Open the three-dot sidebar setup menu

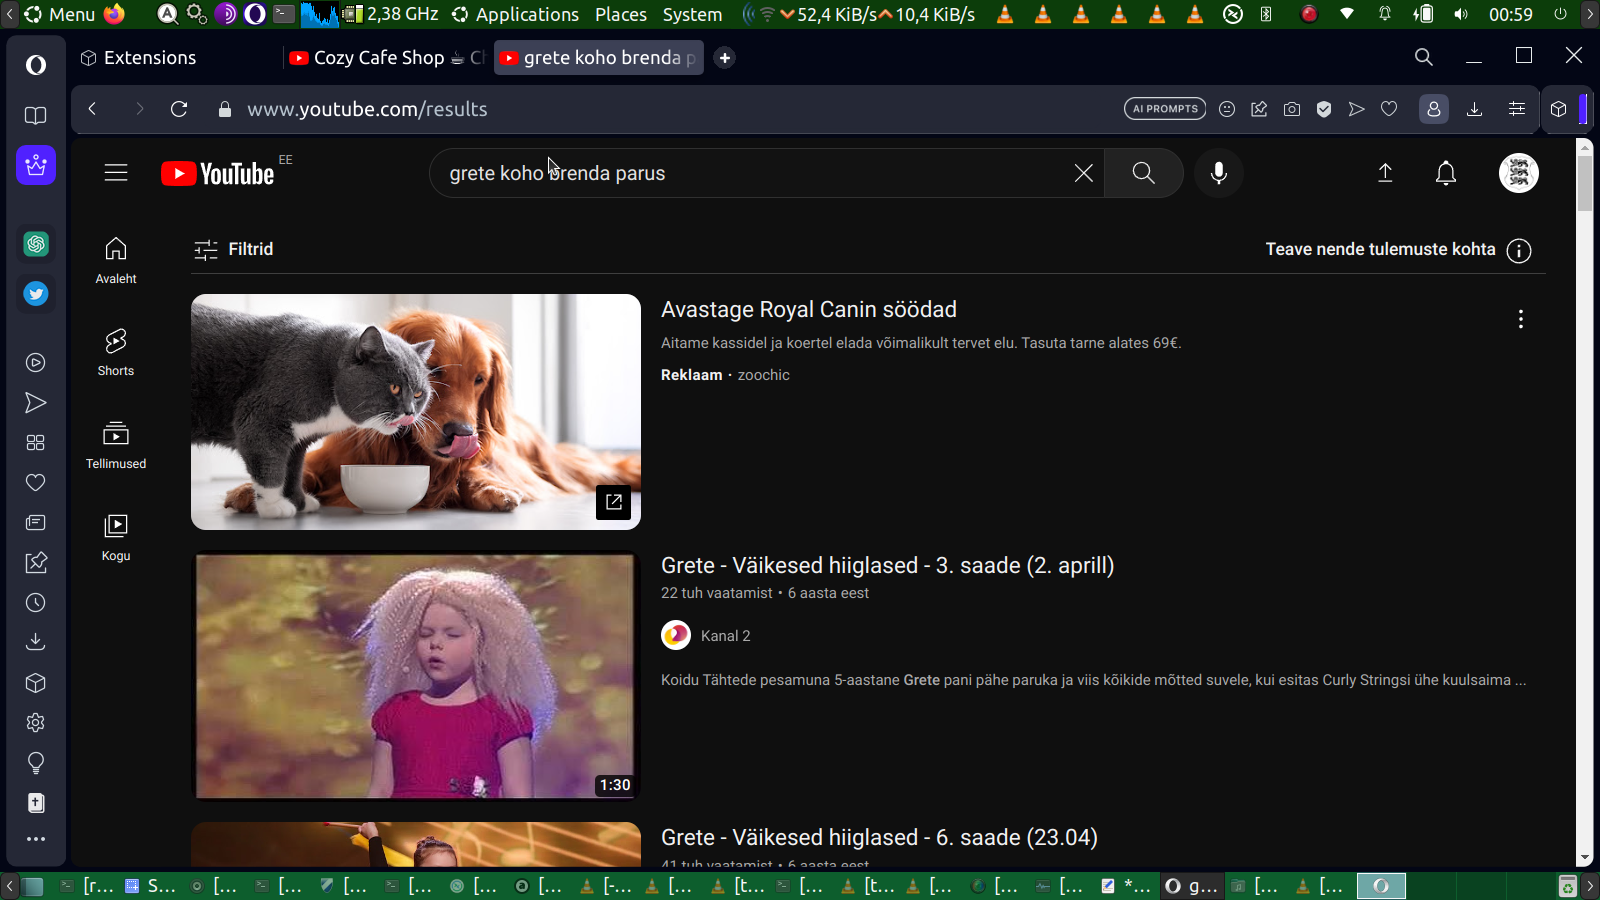(x=36, y=839)
